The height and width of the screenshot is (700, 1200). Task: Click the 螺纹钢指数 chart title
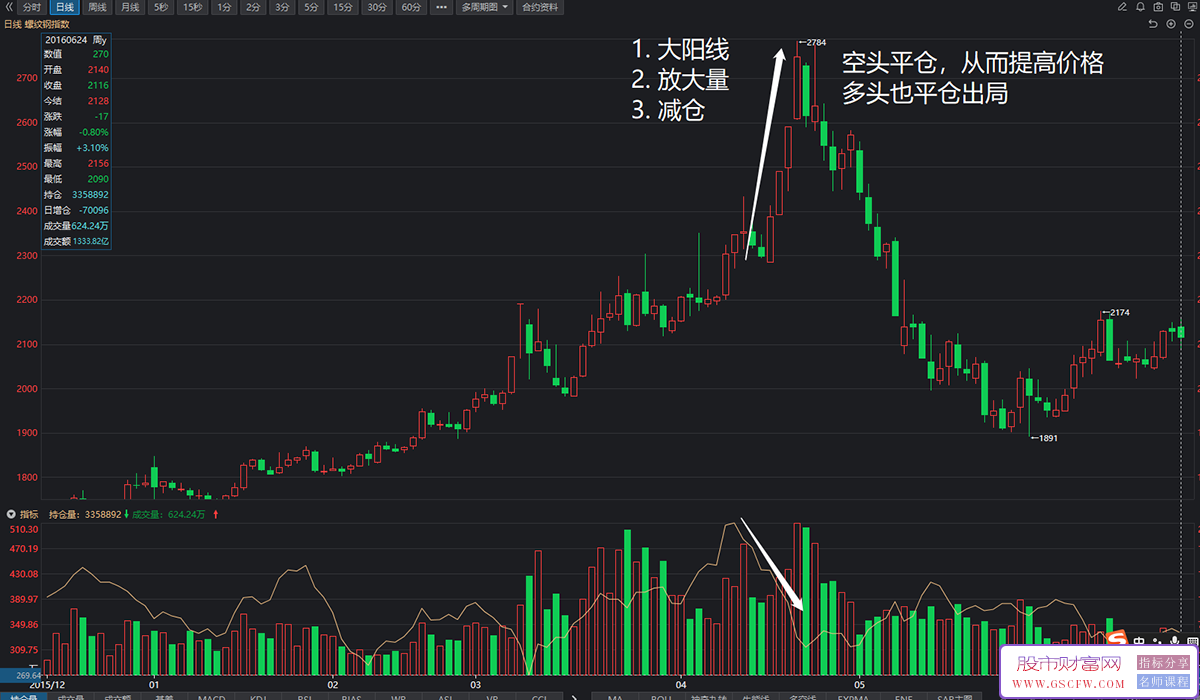point(47,23)
